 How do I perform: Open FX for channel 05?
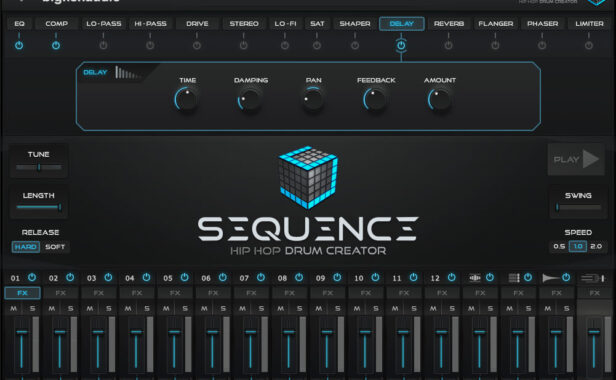[x=175, y=293]
